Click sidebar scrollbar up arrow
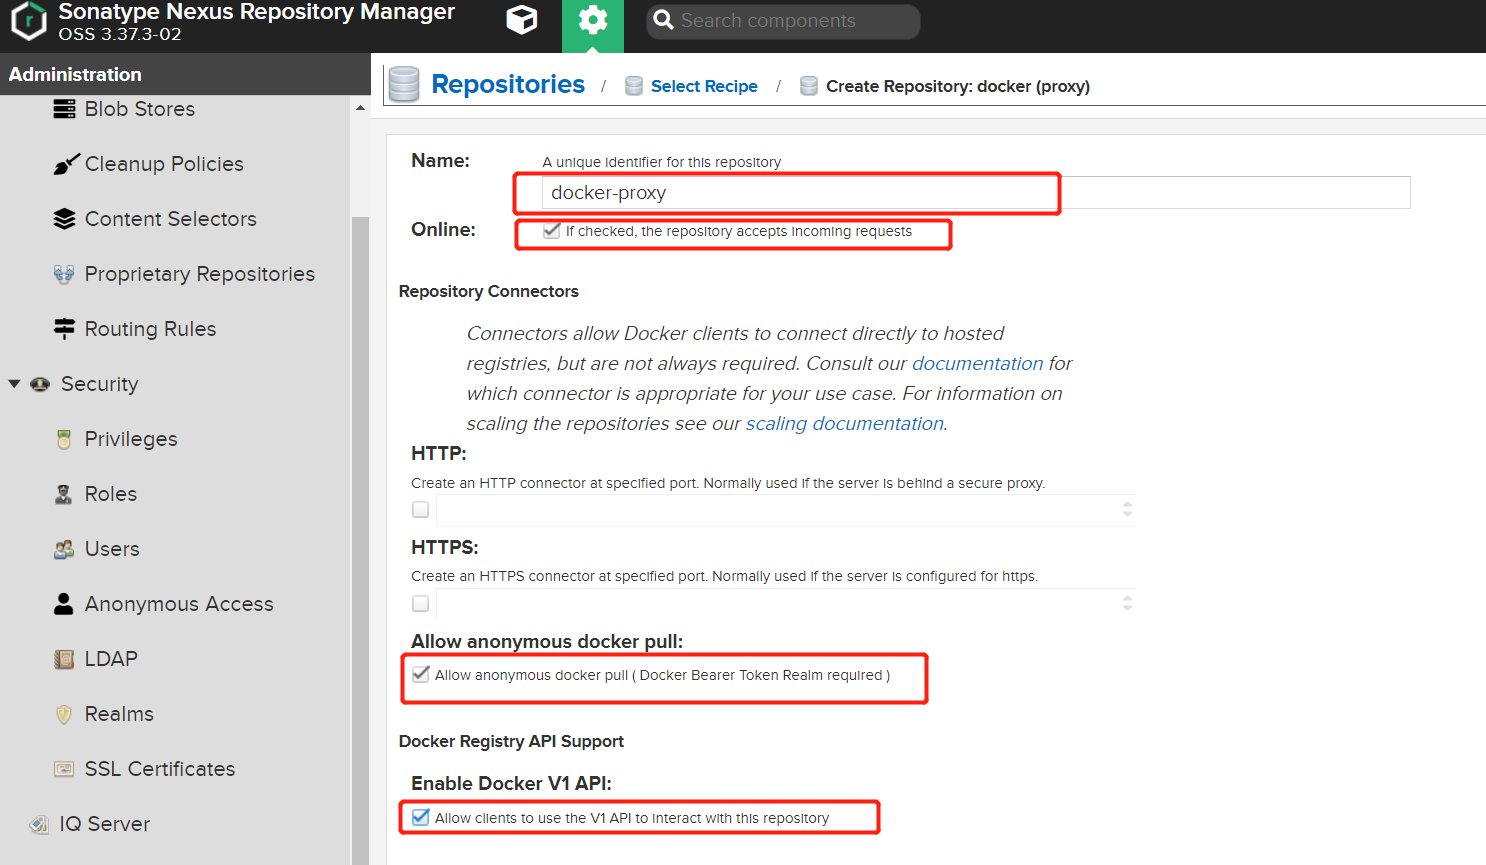 coord(360,108)
